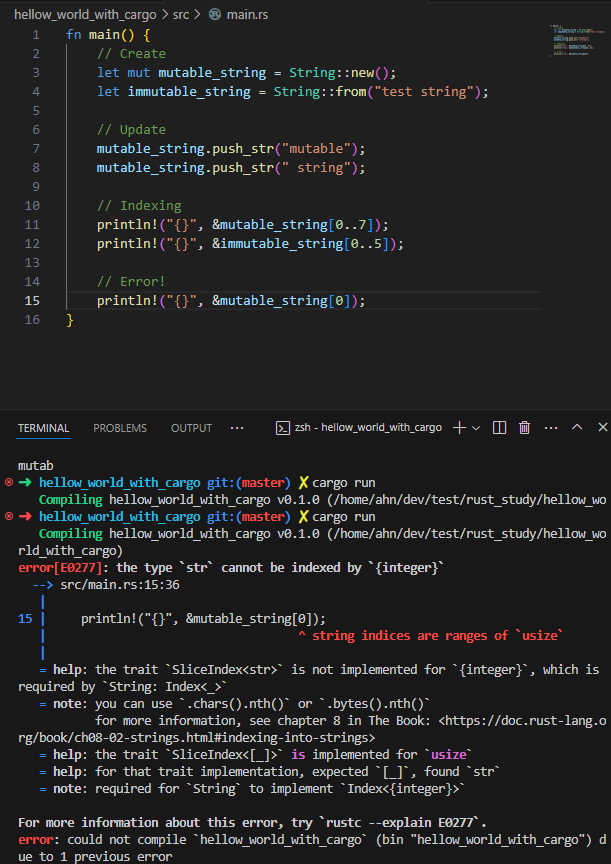Click "let immutable_string" on line 4
The height and width of the screenshot is (864, 611).
(x=174, y=91)
